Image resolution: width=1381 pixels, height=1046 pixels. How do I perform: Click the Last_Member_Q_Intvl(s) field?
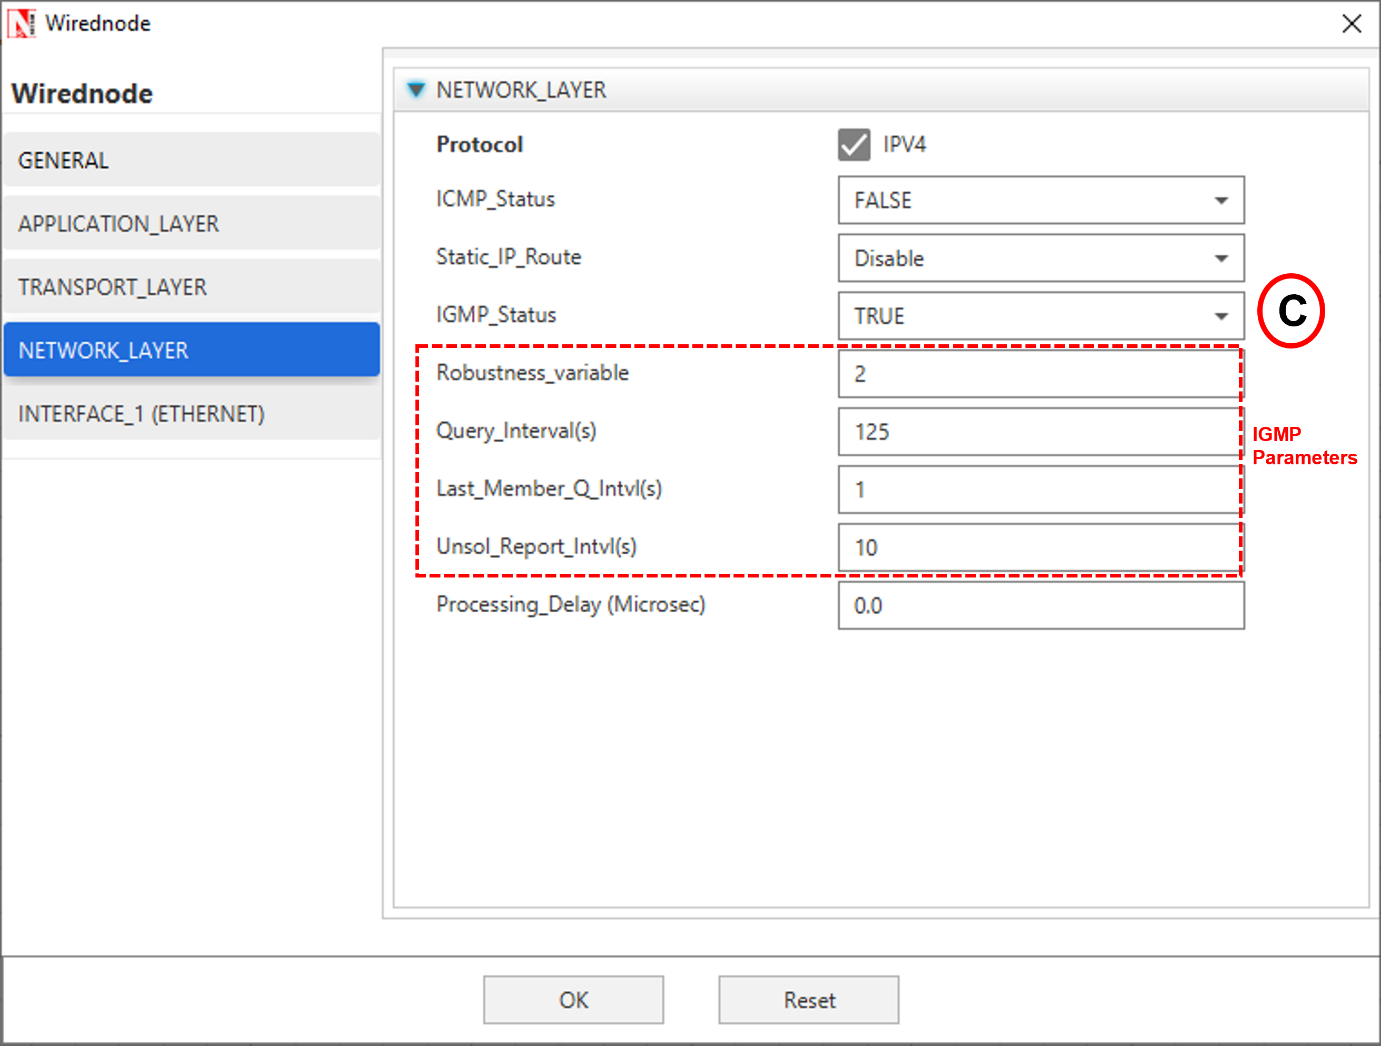click(1040, 490)
